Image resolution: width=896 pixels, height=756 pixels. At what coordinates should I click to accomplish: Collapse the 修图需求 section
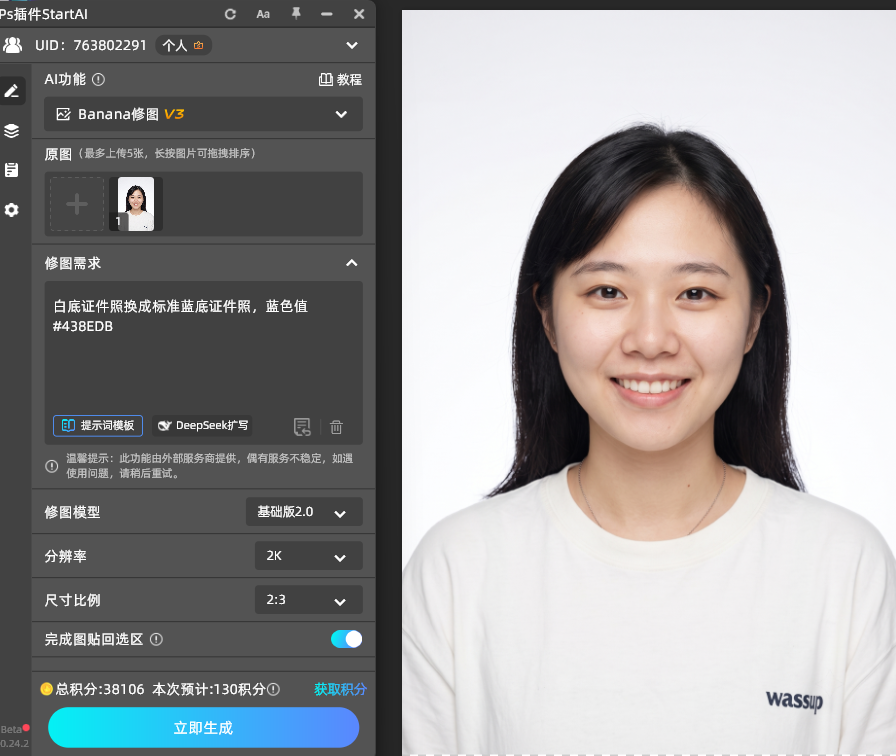tap(352, 263)
